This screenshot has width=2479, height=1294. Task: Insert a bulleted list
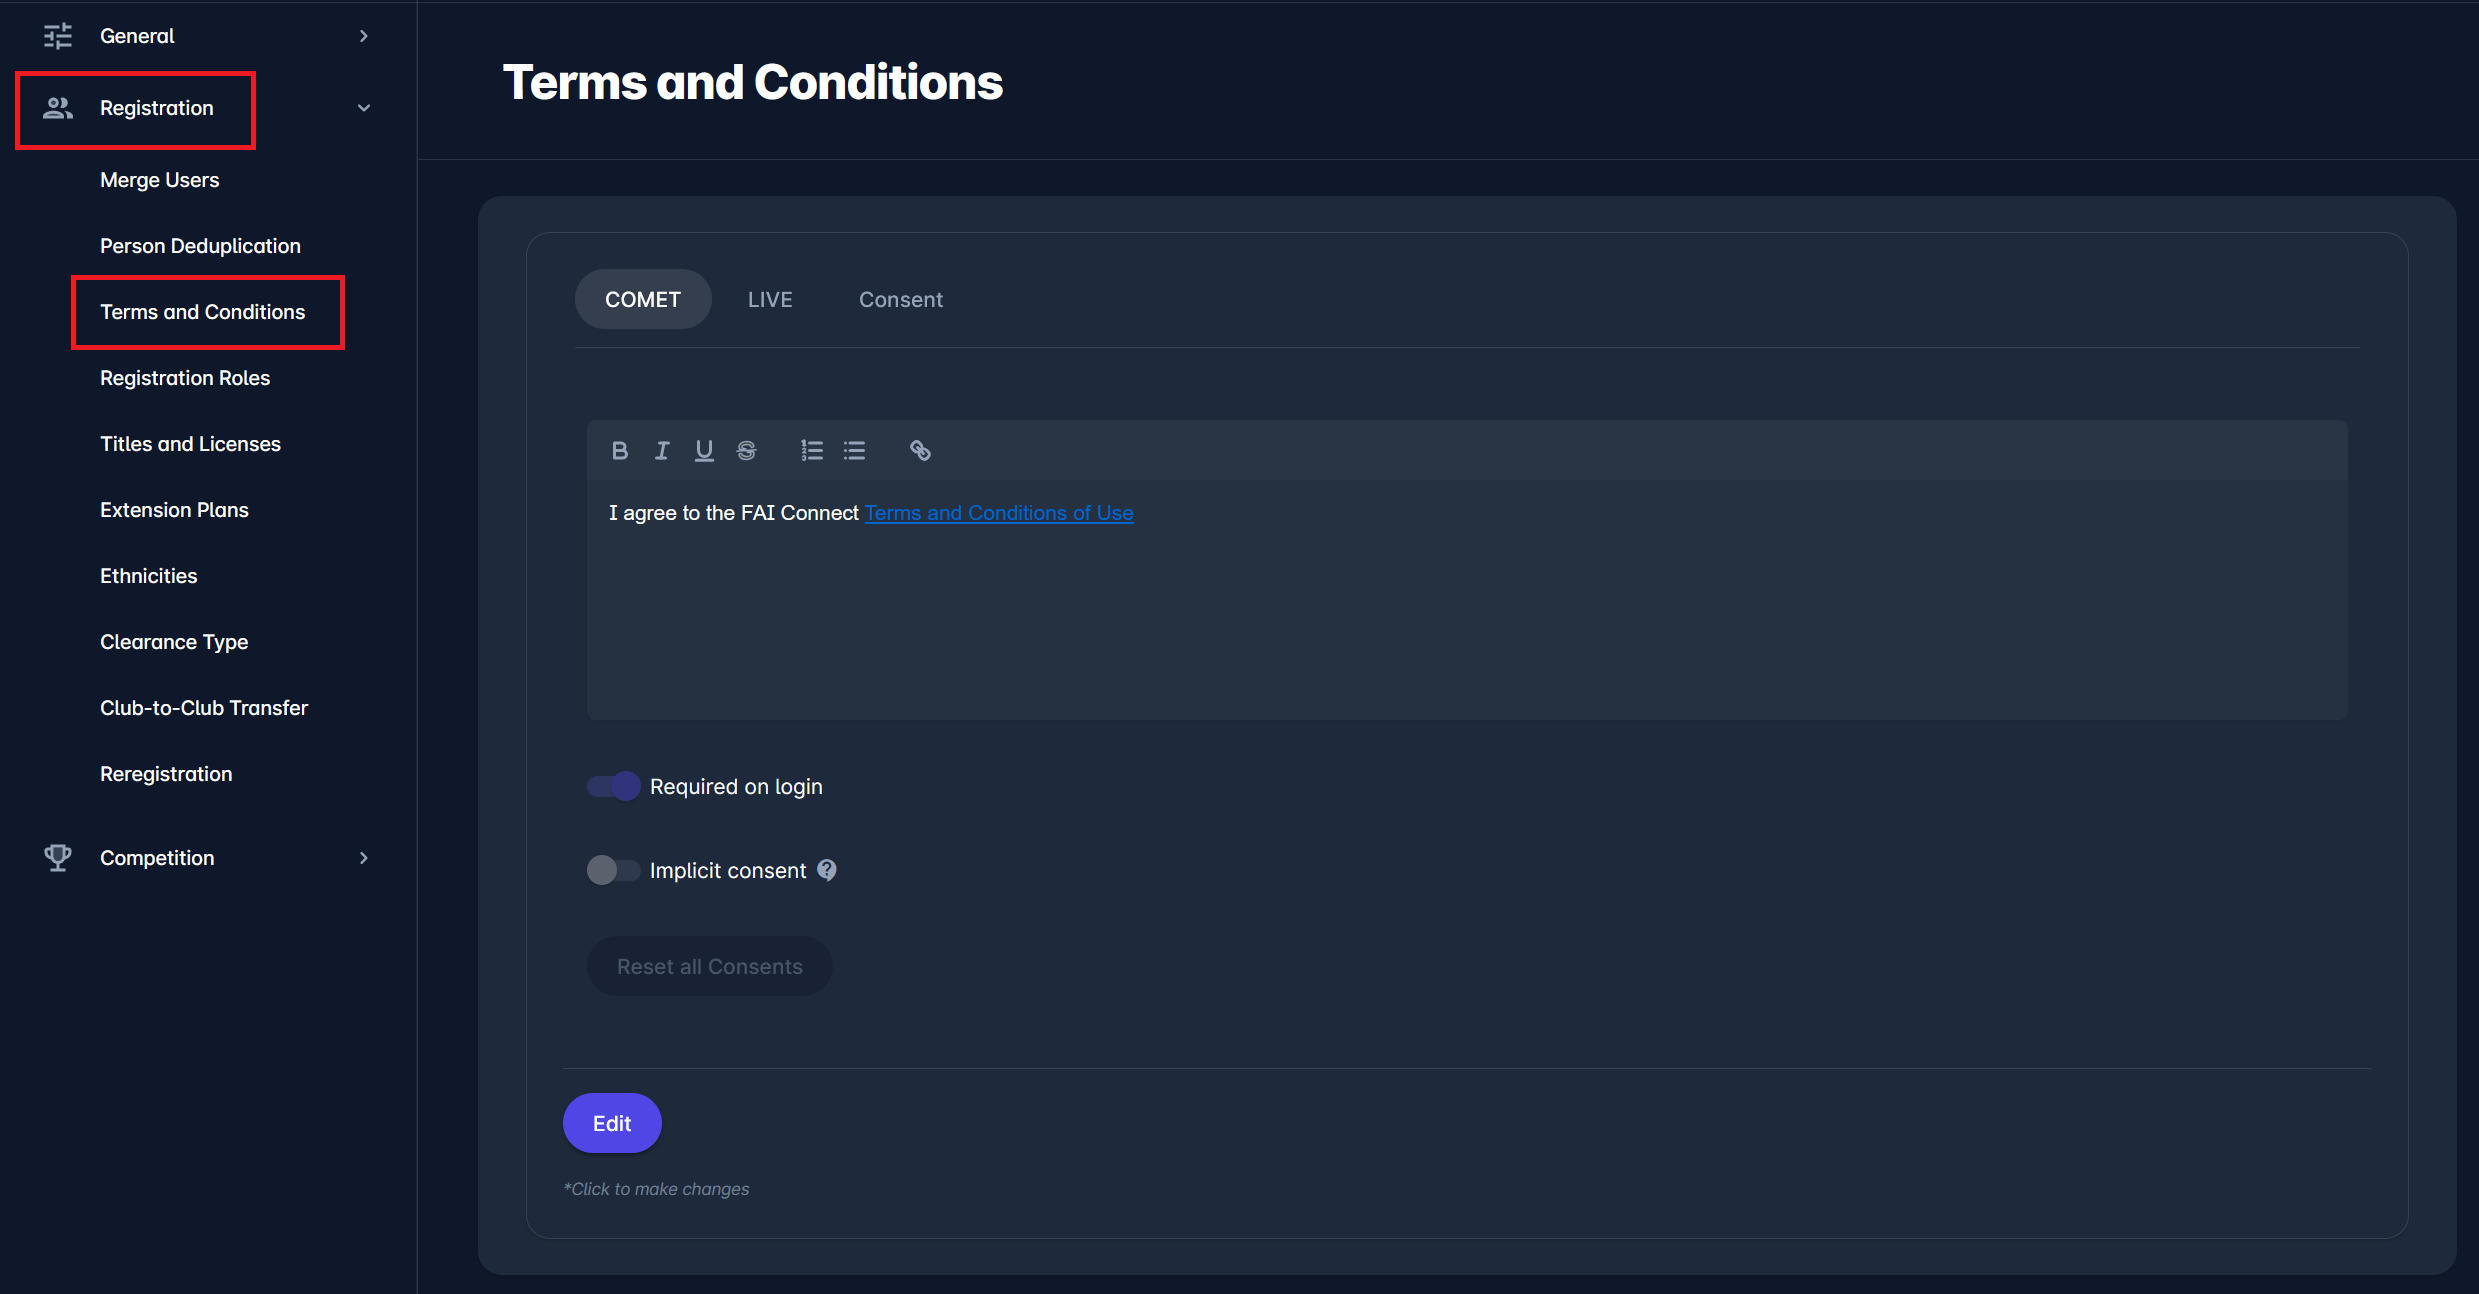[854, 451]
